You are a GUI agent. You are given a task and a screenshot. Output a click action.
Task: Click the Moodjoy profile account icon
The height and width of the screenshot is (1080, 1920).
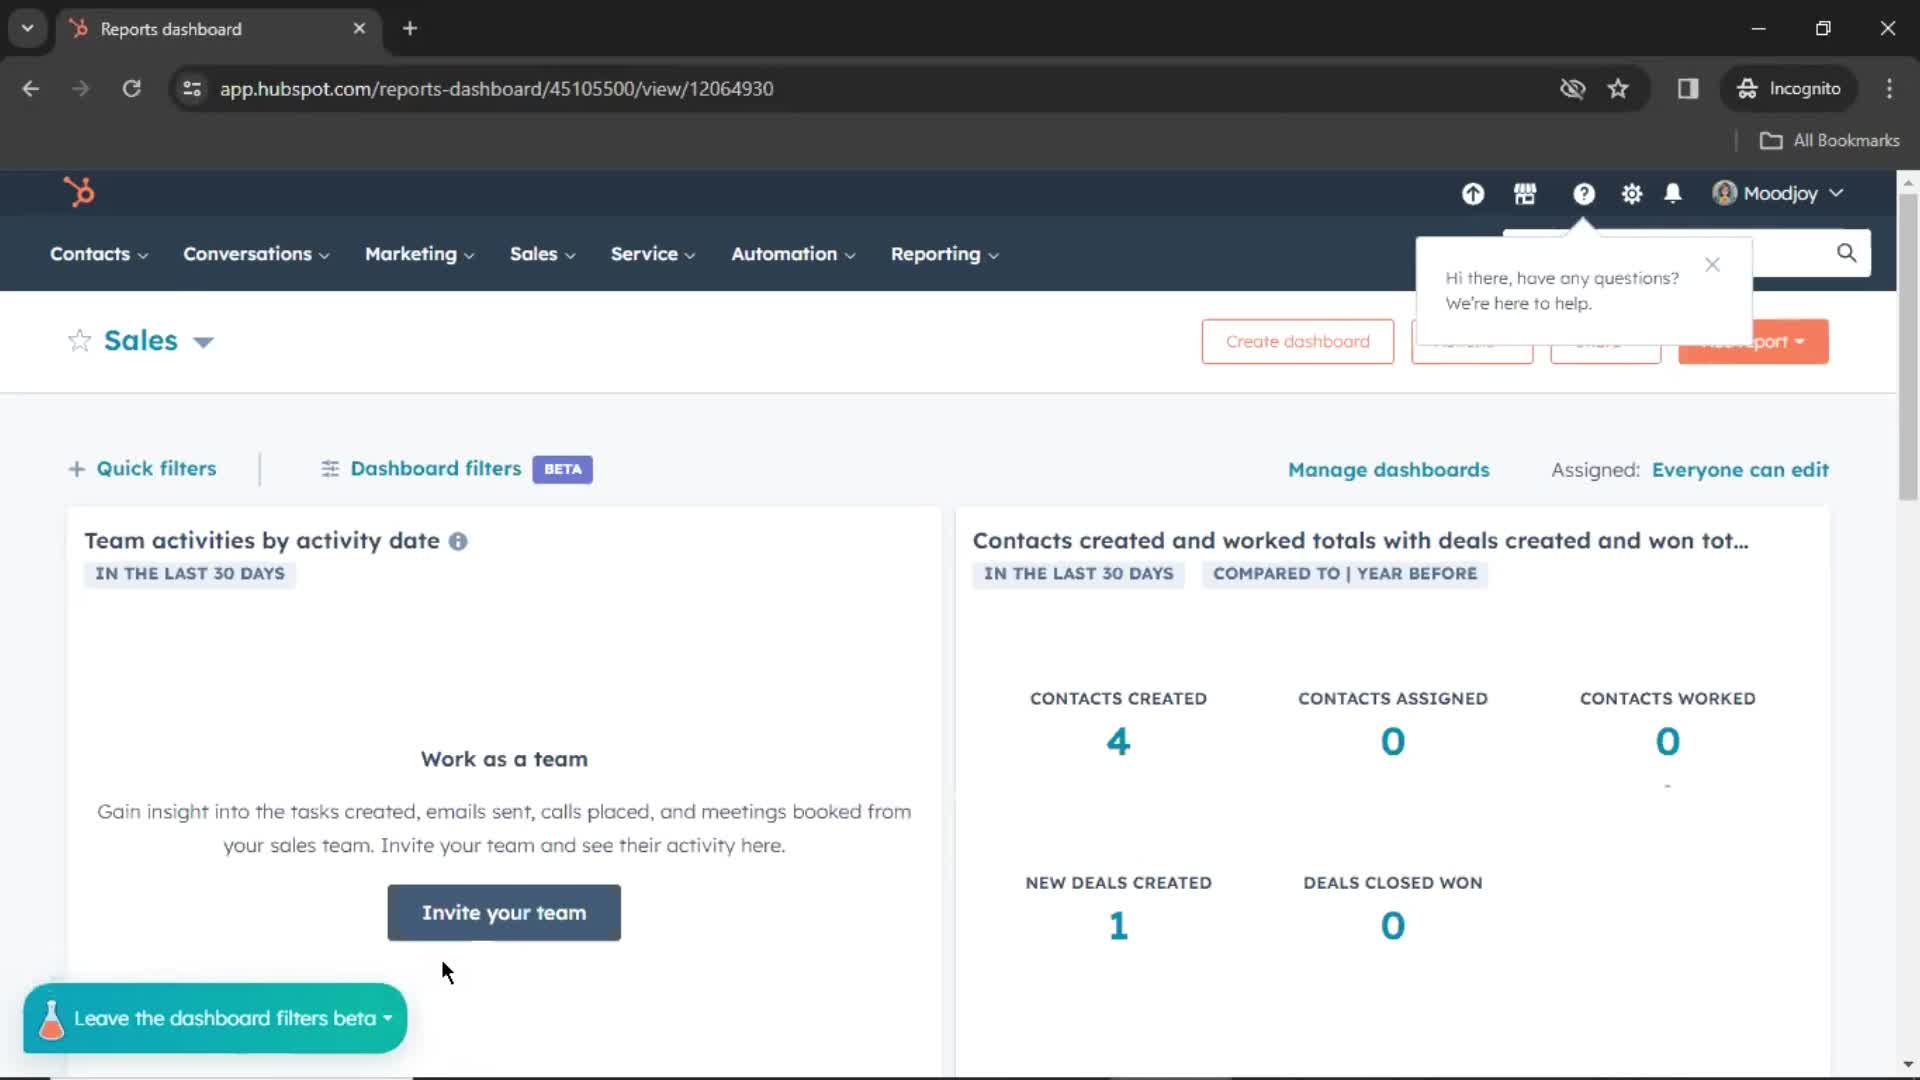click(1724, 193)
